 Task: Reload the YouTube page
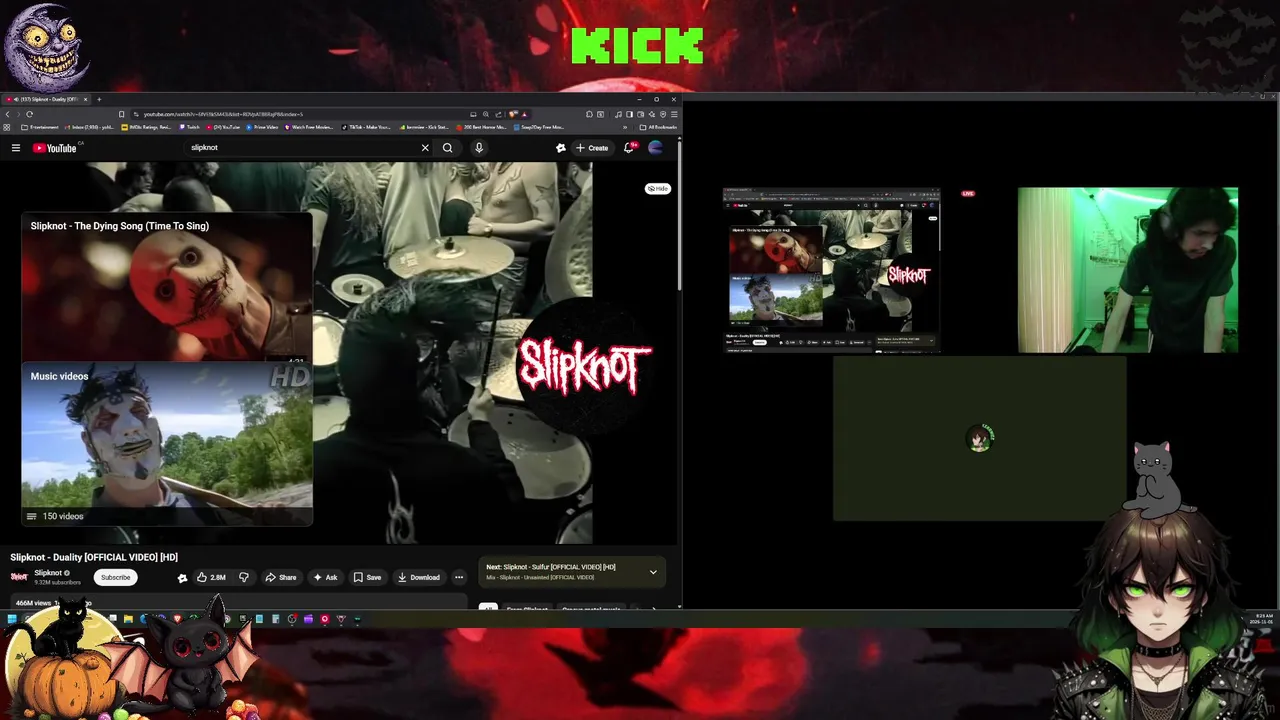(x=29, y=114)
